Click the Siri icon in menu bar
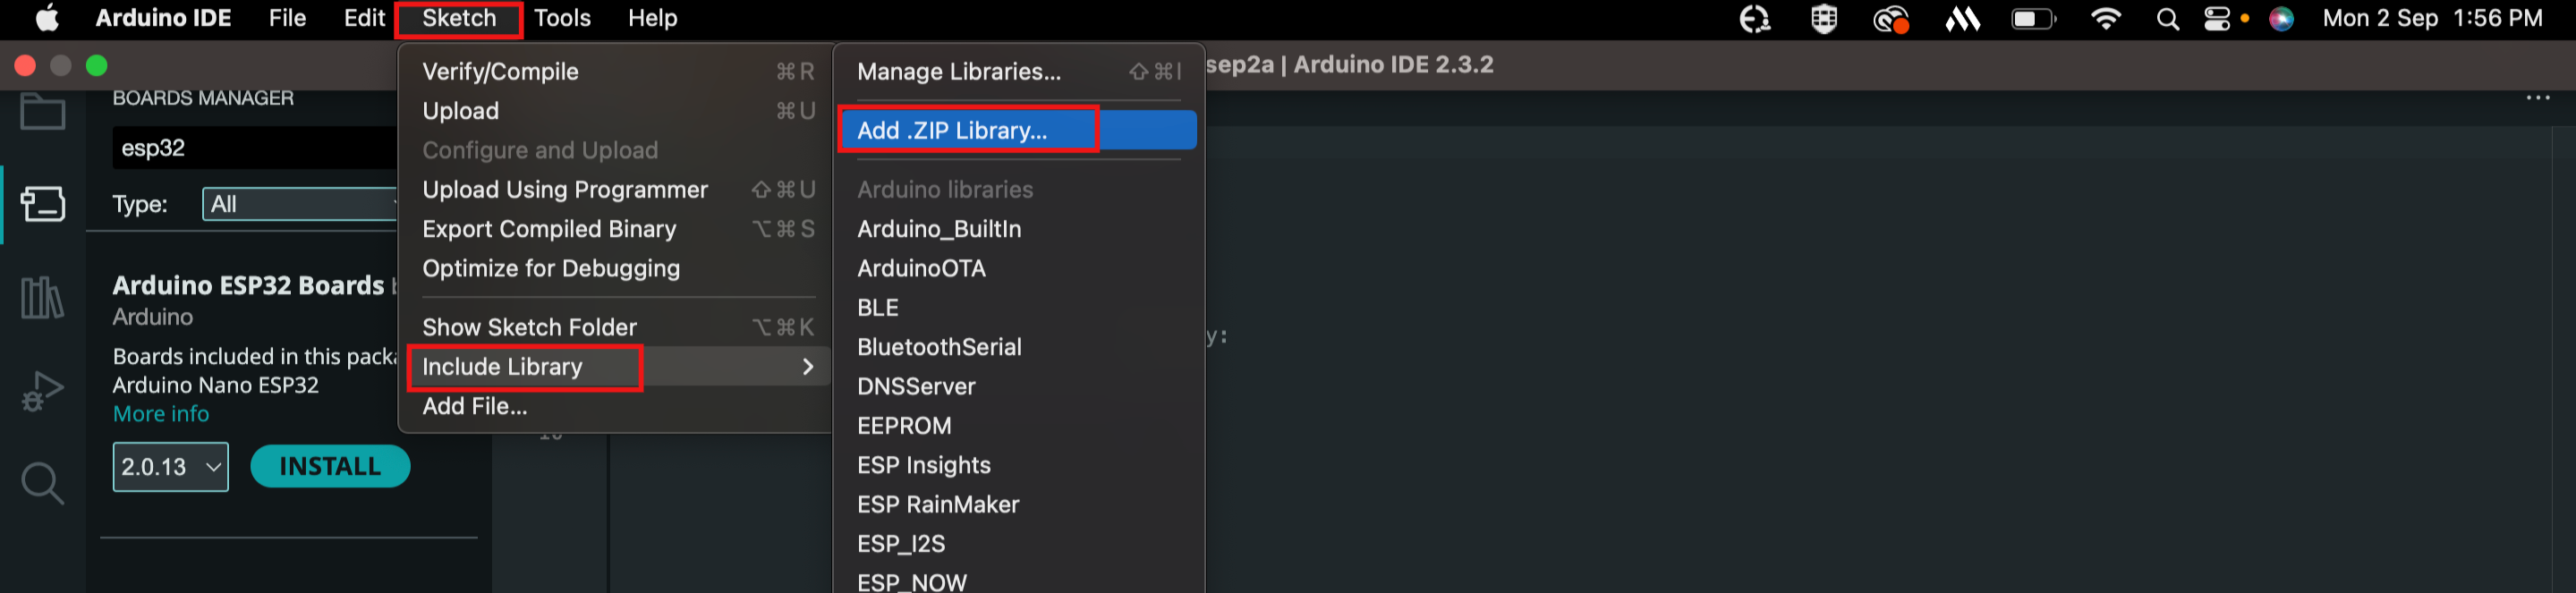Screen dimensions: 2576x593 2281,19
